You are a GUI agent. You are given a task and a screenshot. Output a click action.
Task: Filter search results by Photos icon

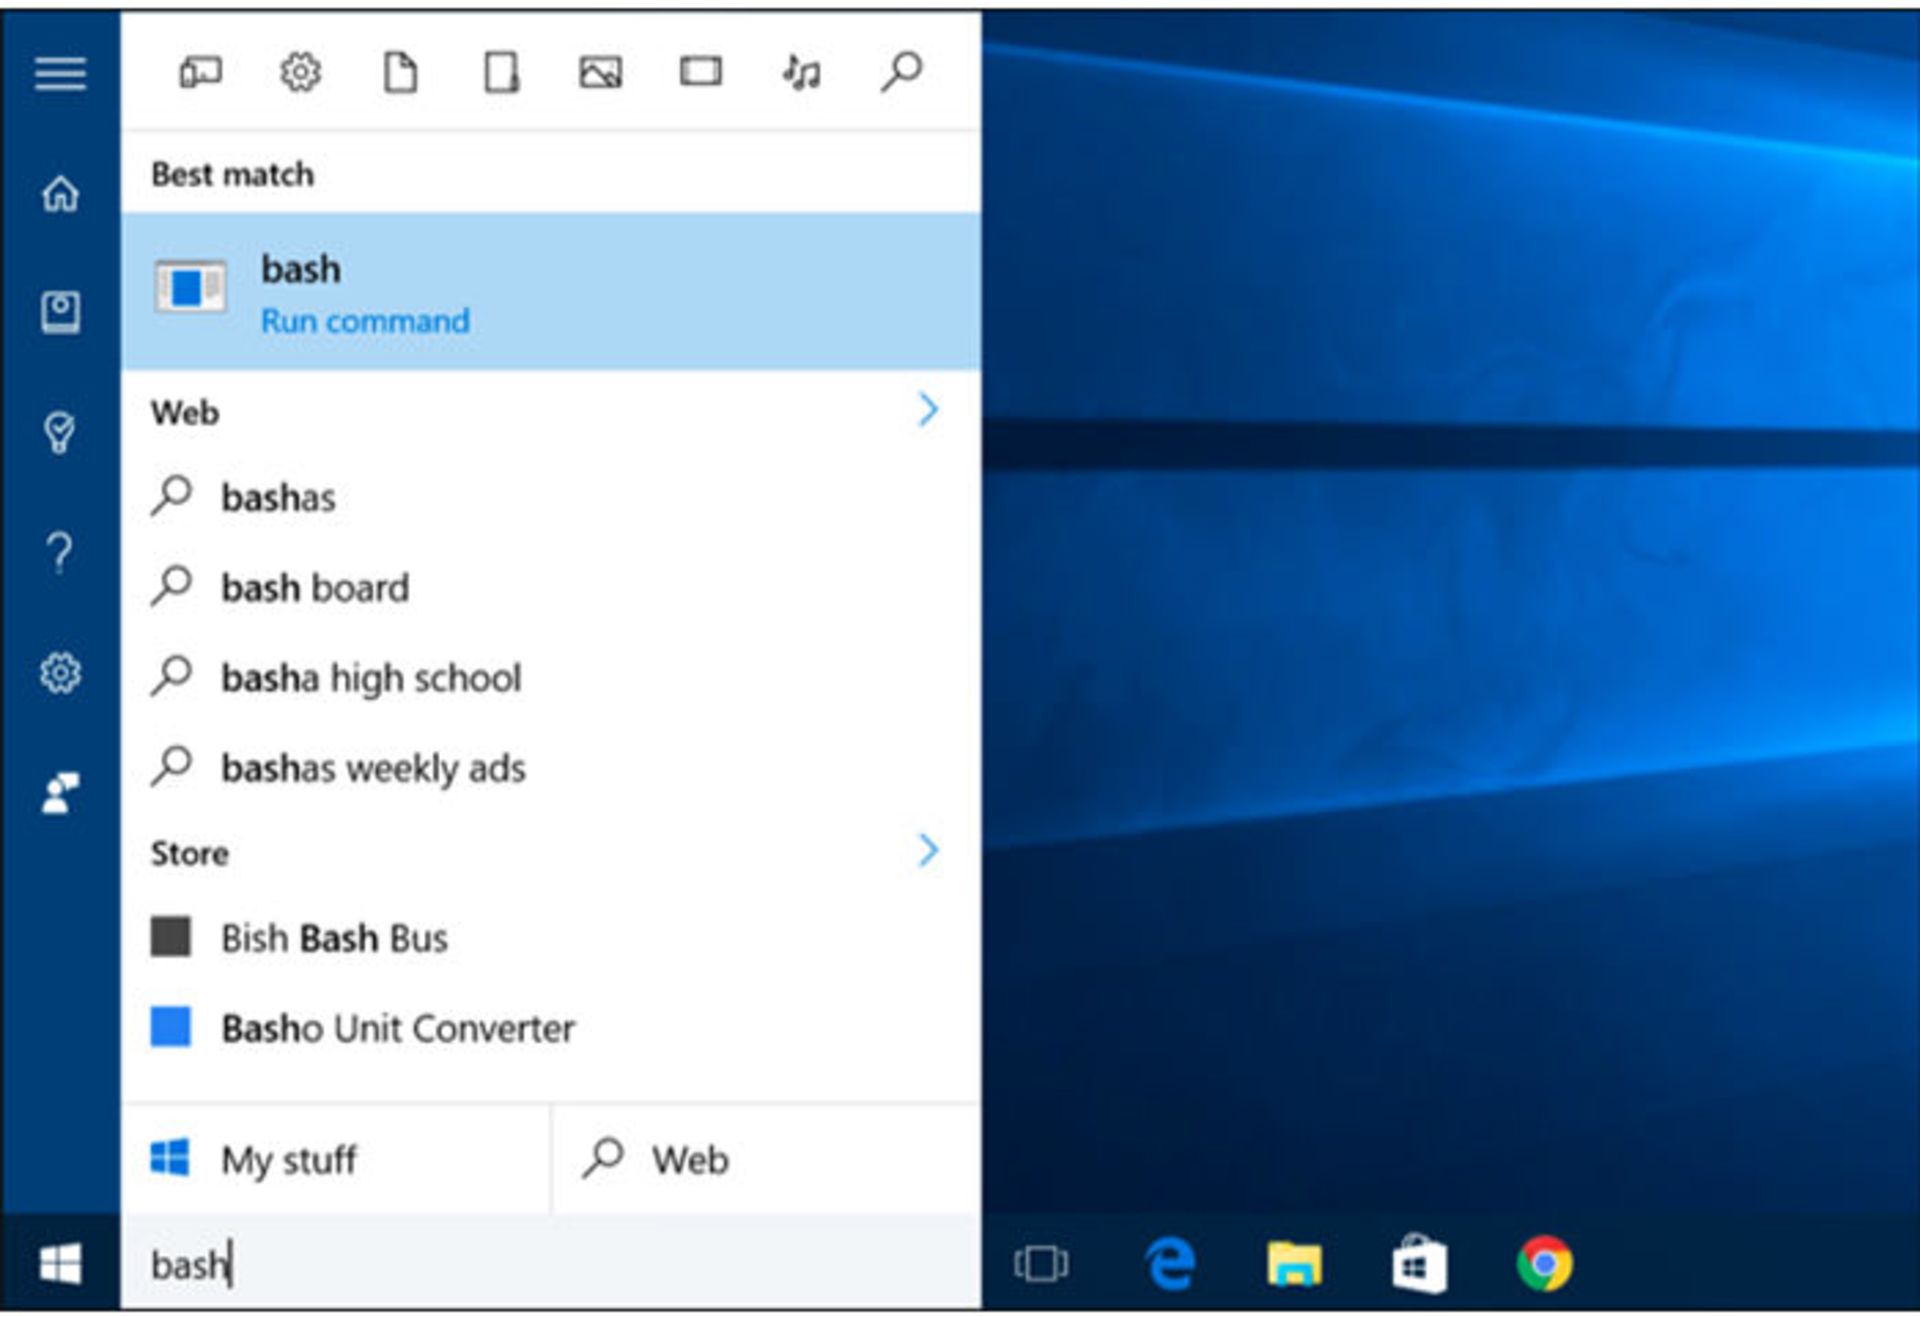600,72
